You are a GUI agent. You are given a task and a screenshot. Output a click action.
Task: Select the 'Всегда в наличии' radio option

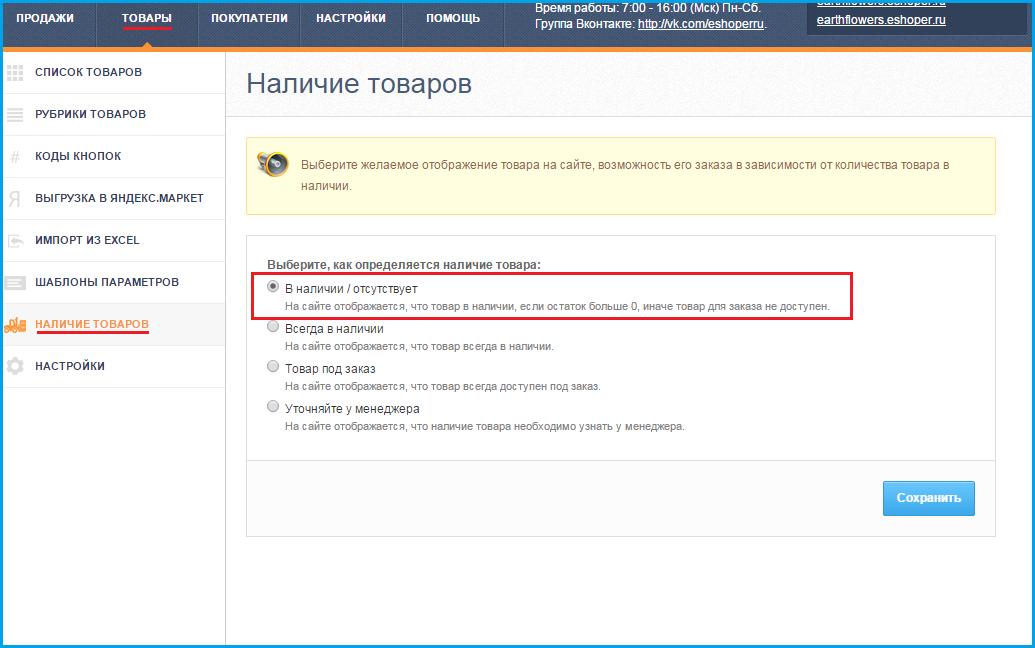[x=273, y=327]
